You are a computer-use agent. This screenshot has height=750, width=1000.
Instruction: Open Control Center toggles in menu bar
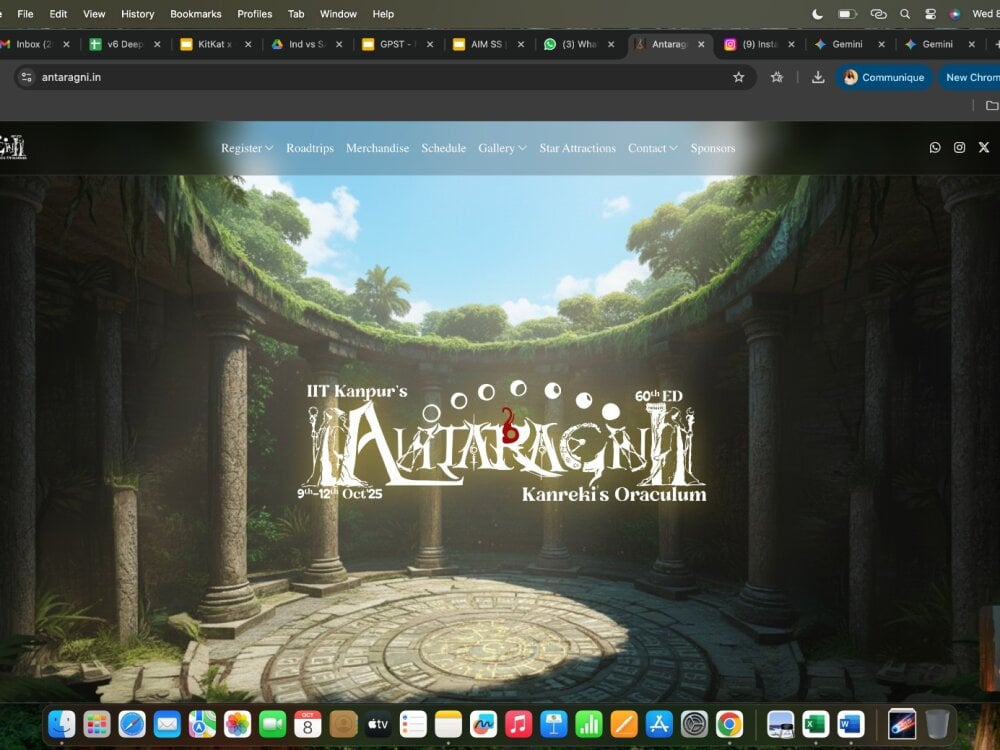coord(930,14)
